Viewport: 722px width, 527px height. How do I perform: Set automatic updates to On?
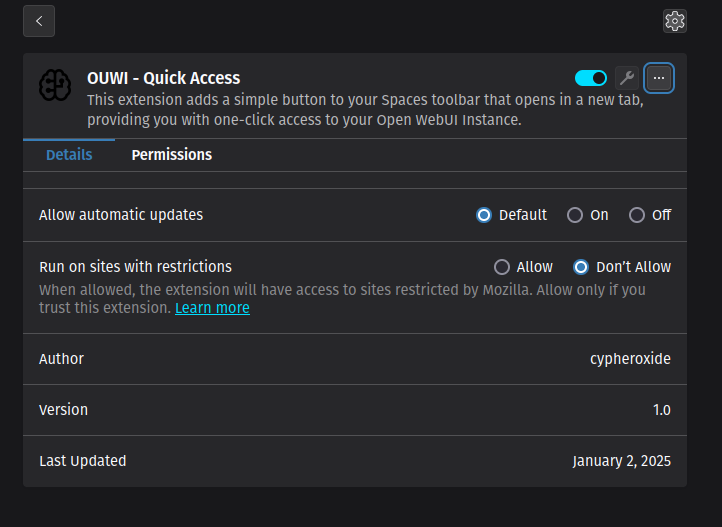(x=575, y=215)
